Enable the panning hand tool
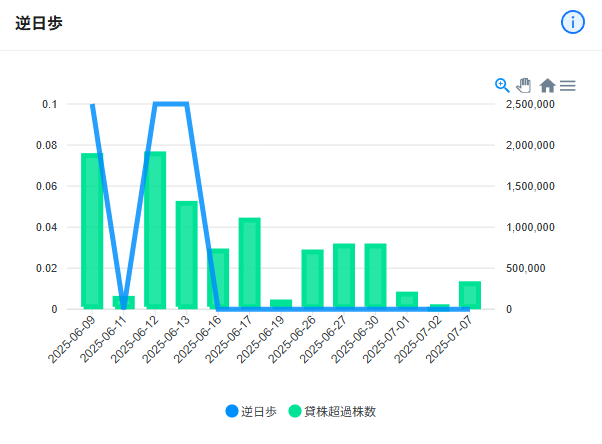 tap(524, 85)
